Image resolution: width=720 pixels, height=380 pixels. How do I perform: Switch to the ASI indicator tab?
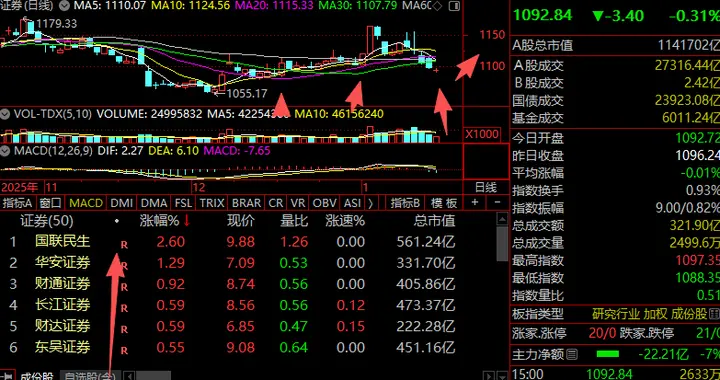(x=352, y=203)
